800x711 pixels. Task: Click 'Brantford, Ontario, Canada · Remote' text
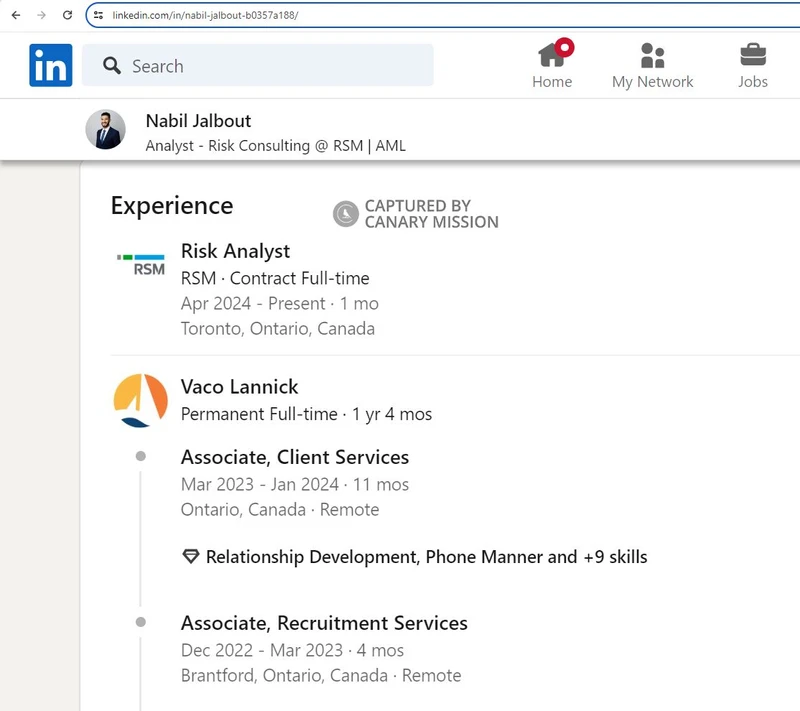click(321, 675)
